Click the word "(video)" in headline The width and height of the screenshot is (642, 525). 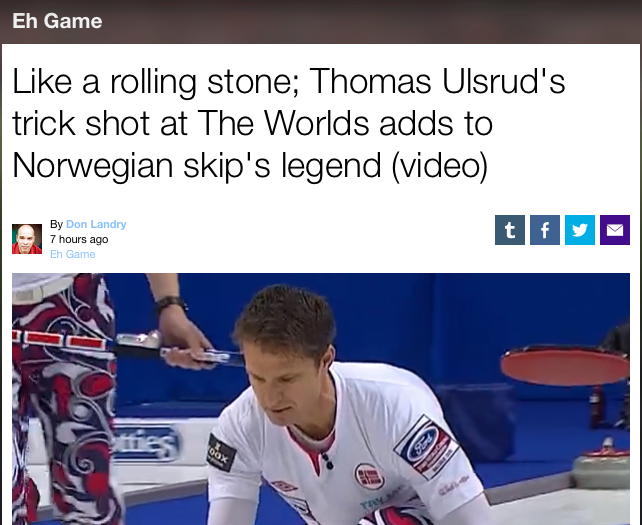click(x=440, y=165)
